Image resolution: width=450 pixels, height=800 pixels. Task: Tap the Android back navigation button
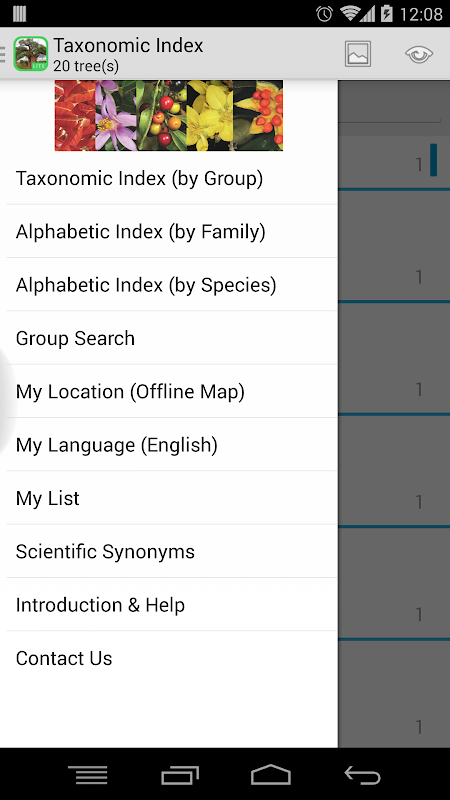pyautogui.click(x=363, y=775)
